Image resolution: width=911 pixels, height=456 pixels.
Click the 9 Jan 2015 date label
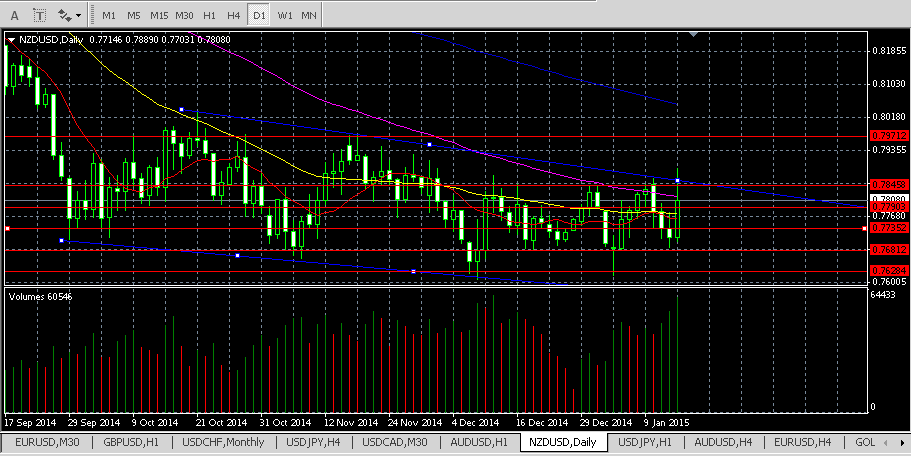pos(666,422)
